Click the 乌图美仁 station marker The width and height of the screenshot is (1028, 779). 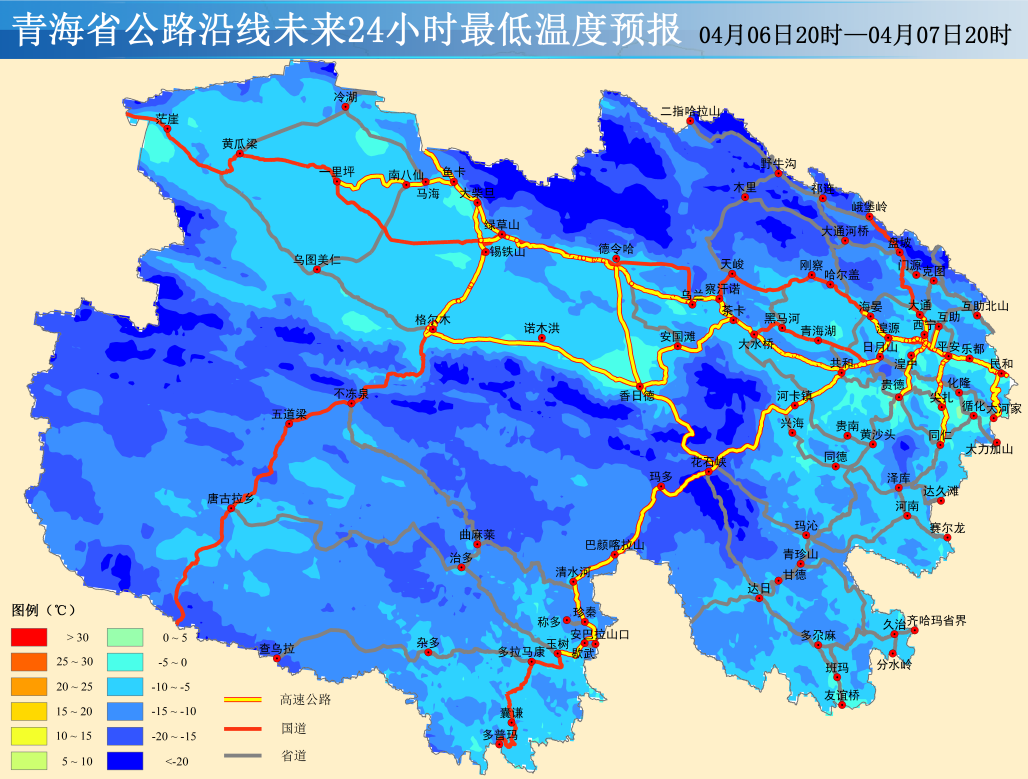point(318,269)
